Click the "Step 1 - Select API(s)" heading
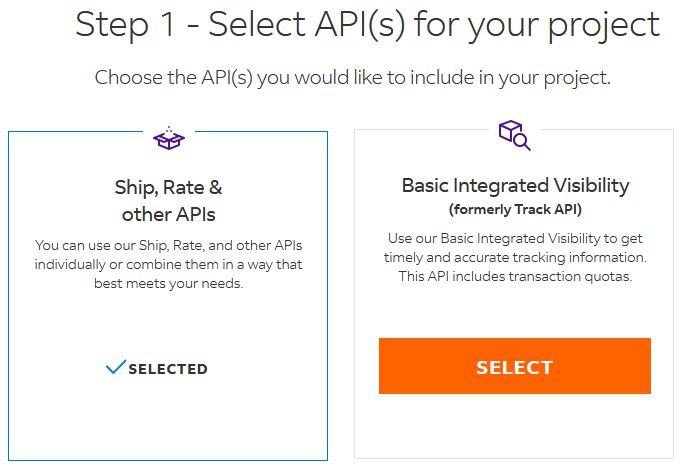This screenshot has width=685, height=471. pyautogui.click(x=367, y=25)
